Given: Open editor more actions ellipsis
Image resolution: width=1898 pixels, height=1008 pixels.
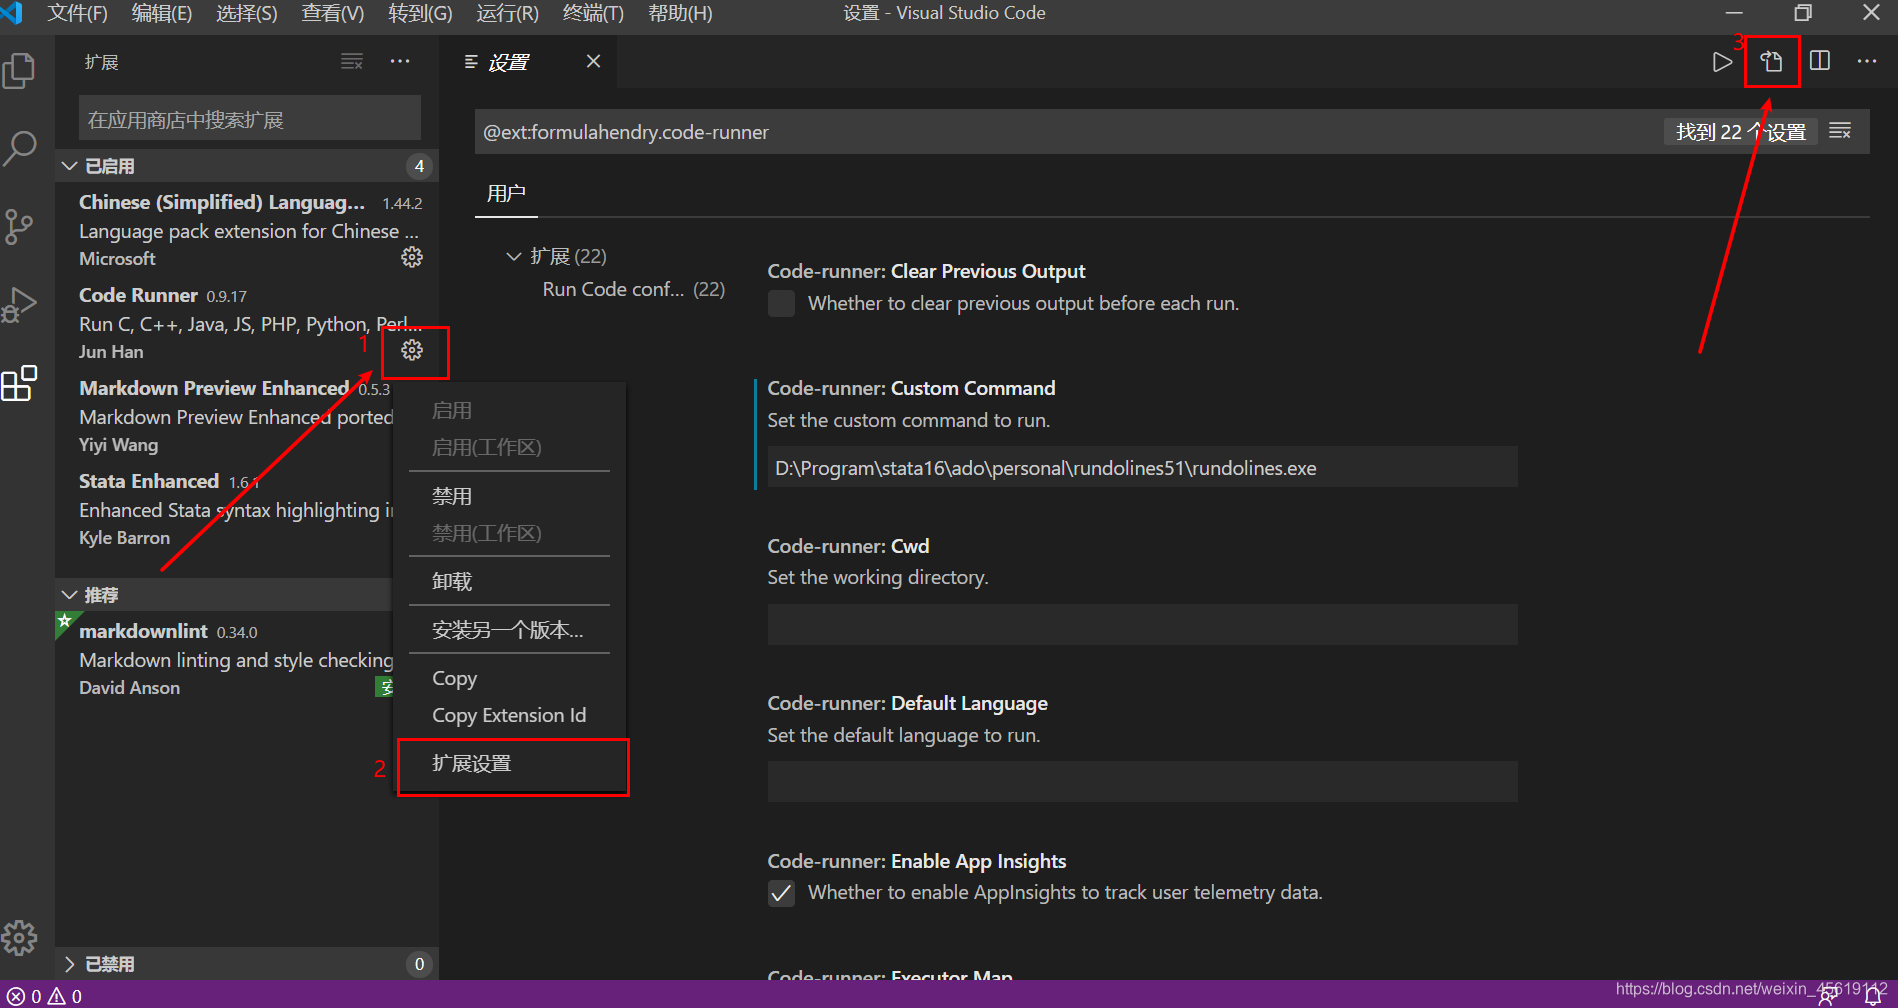Looking at the screenshot, I should click(1867, 62).
